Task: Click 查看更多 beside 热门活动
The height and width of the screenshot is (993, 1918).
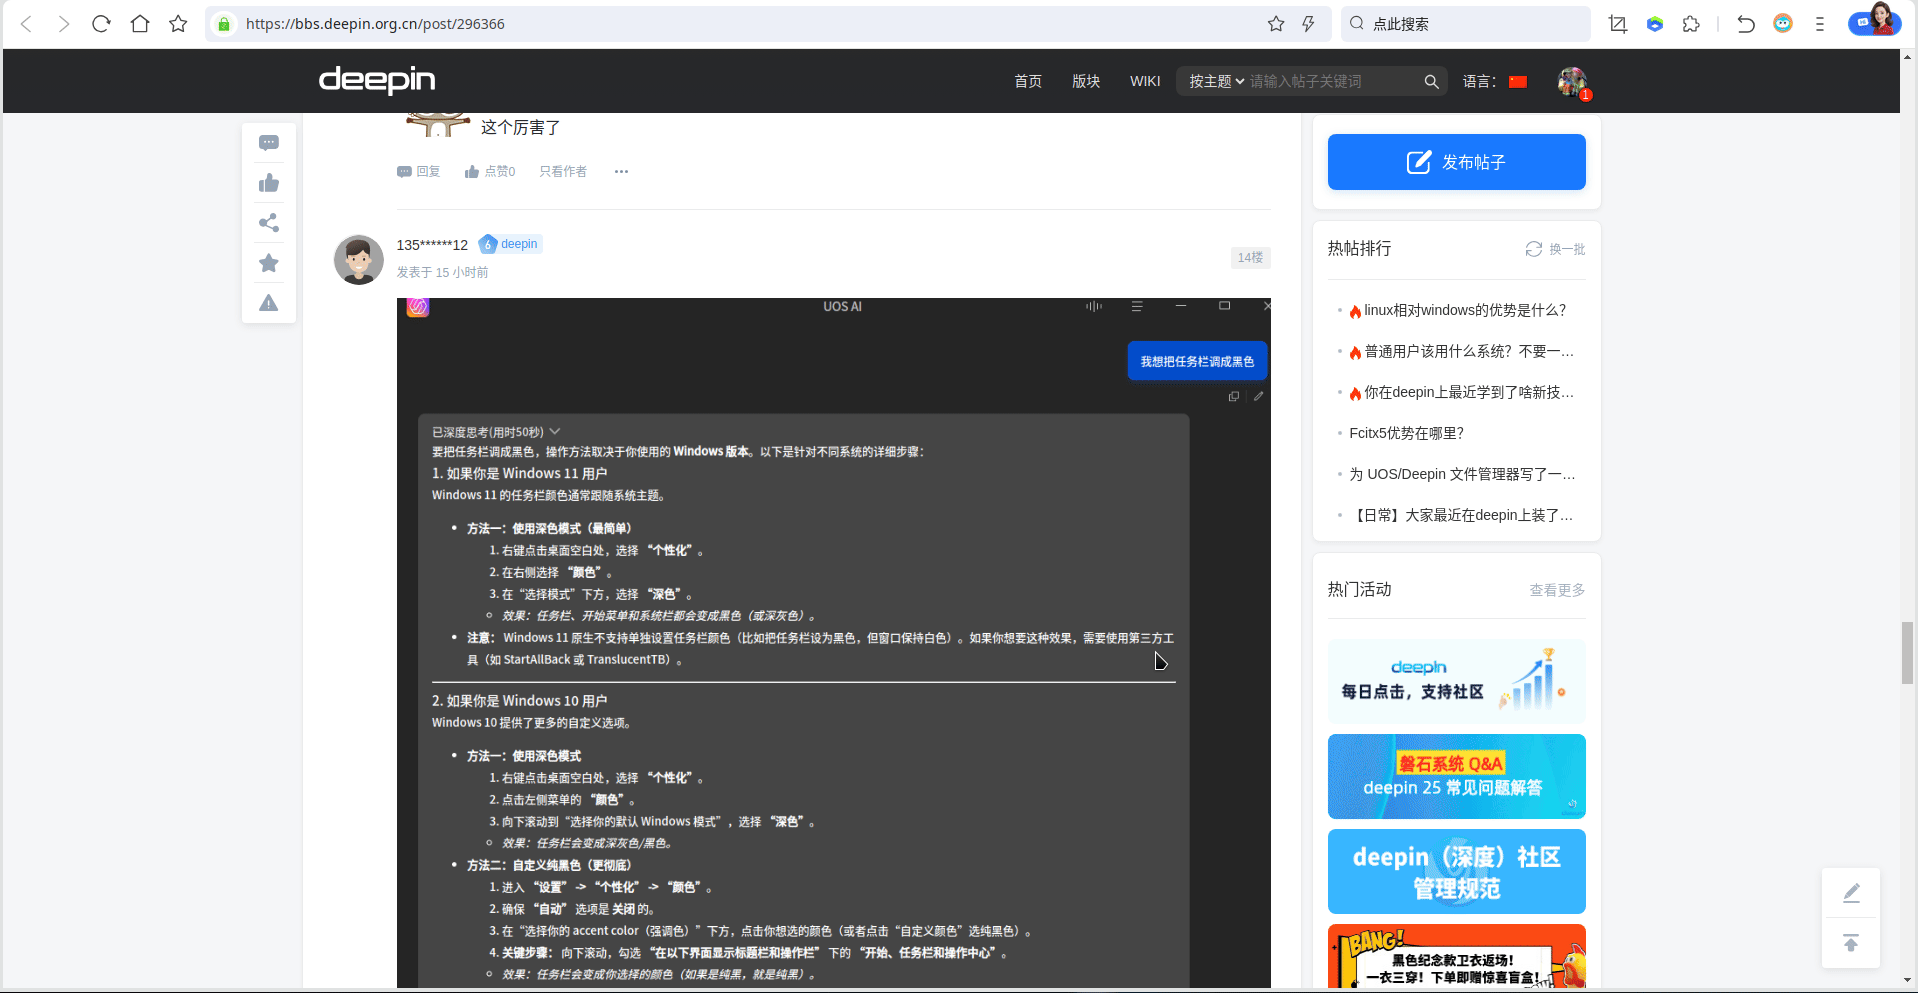Action: coord(1557,590)
